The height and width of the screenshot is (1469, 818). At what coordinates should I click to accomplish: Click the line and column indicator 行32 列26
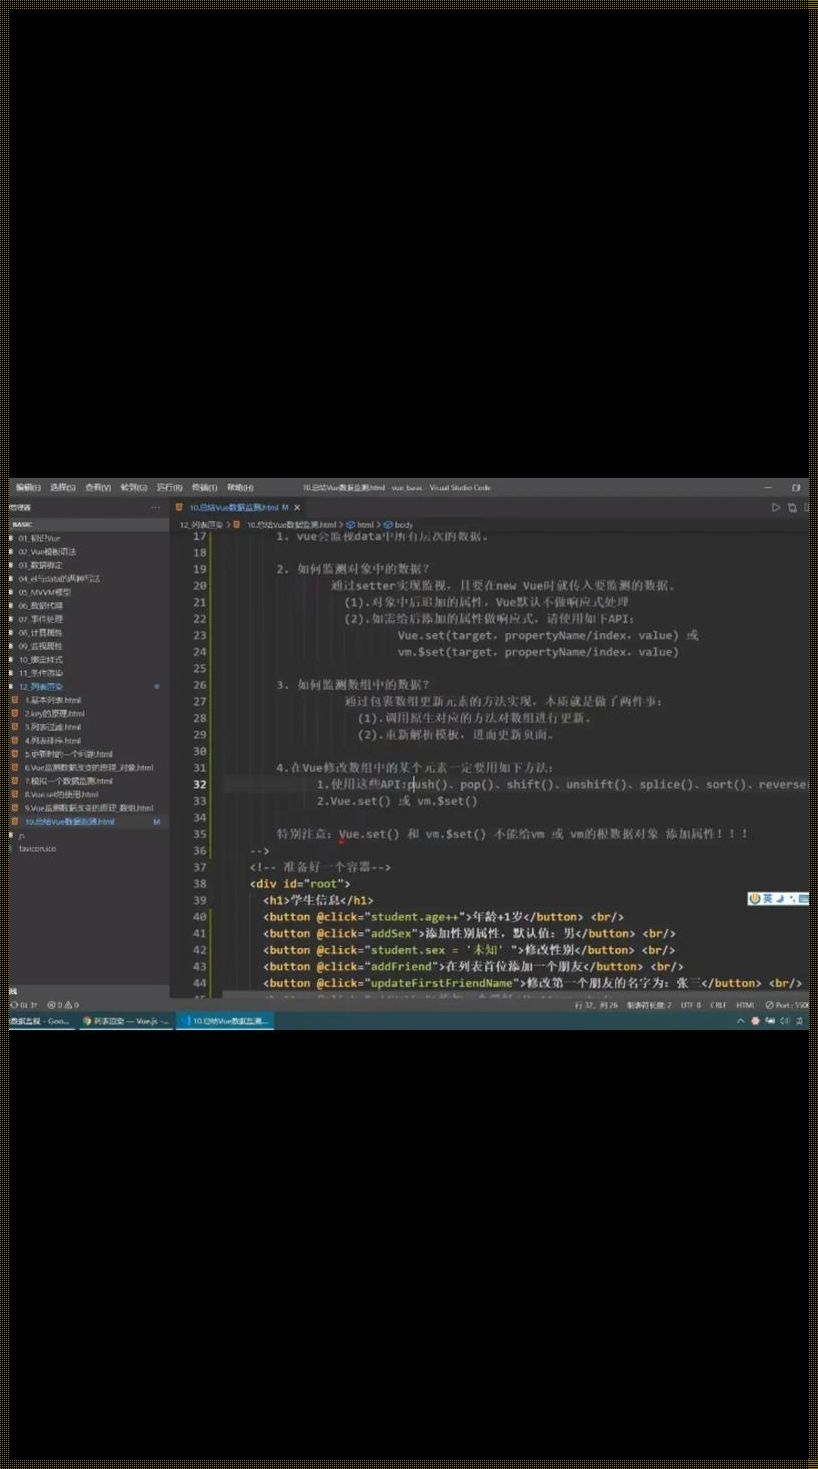pos(588,1005)
